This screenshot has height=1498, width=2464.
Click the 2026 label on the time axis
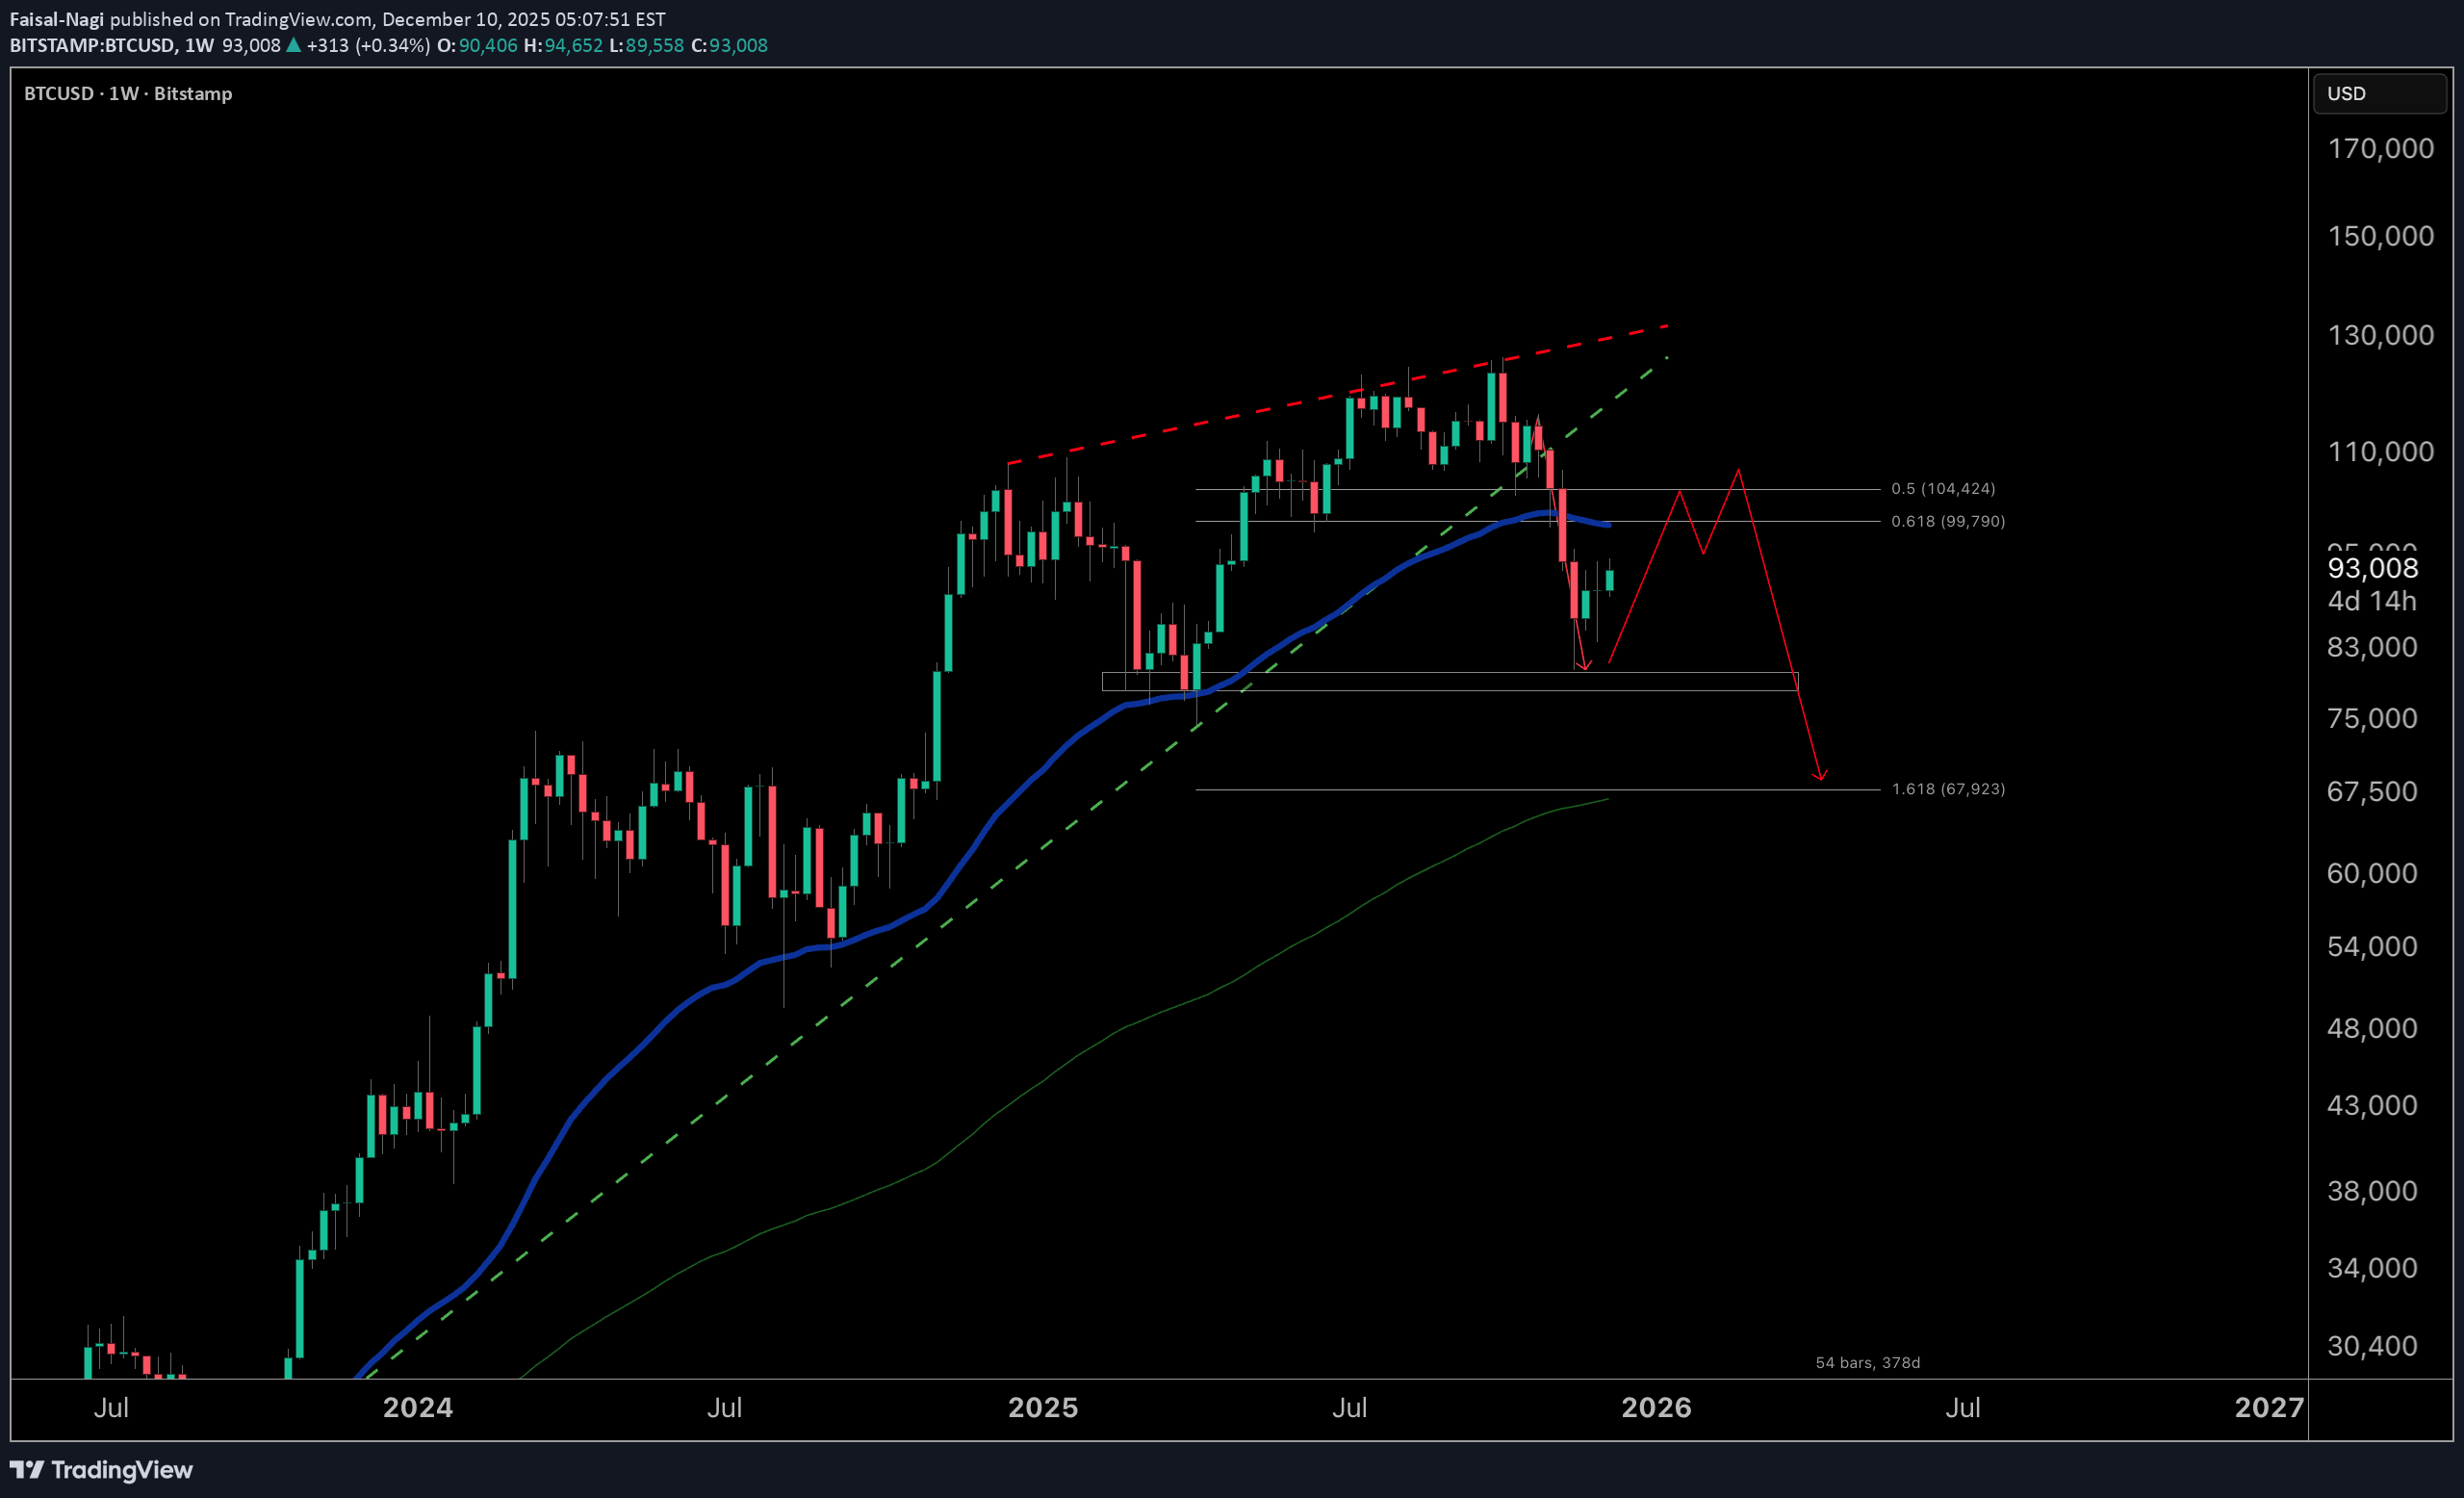pos(1655,1407)
